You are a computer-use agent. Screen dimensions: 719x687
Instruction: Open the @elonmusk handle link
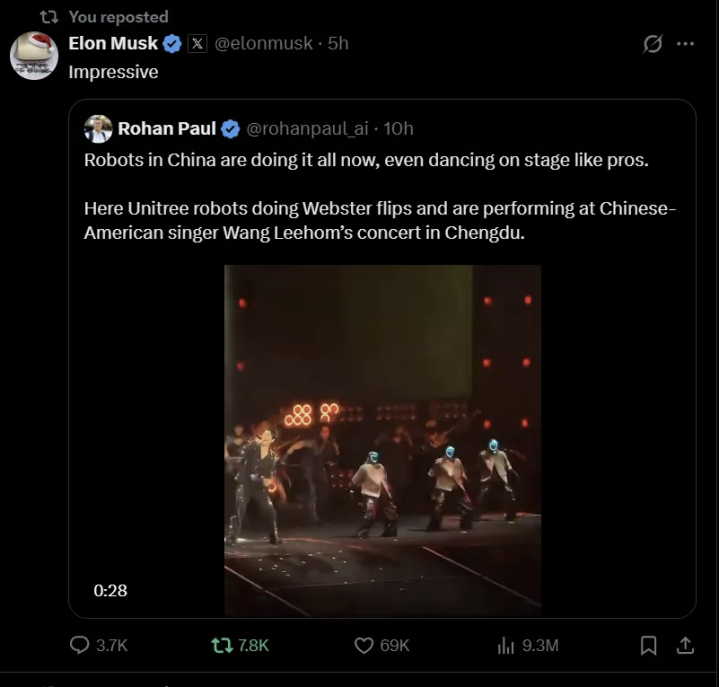pos(262,44)
